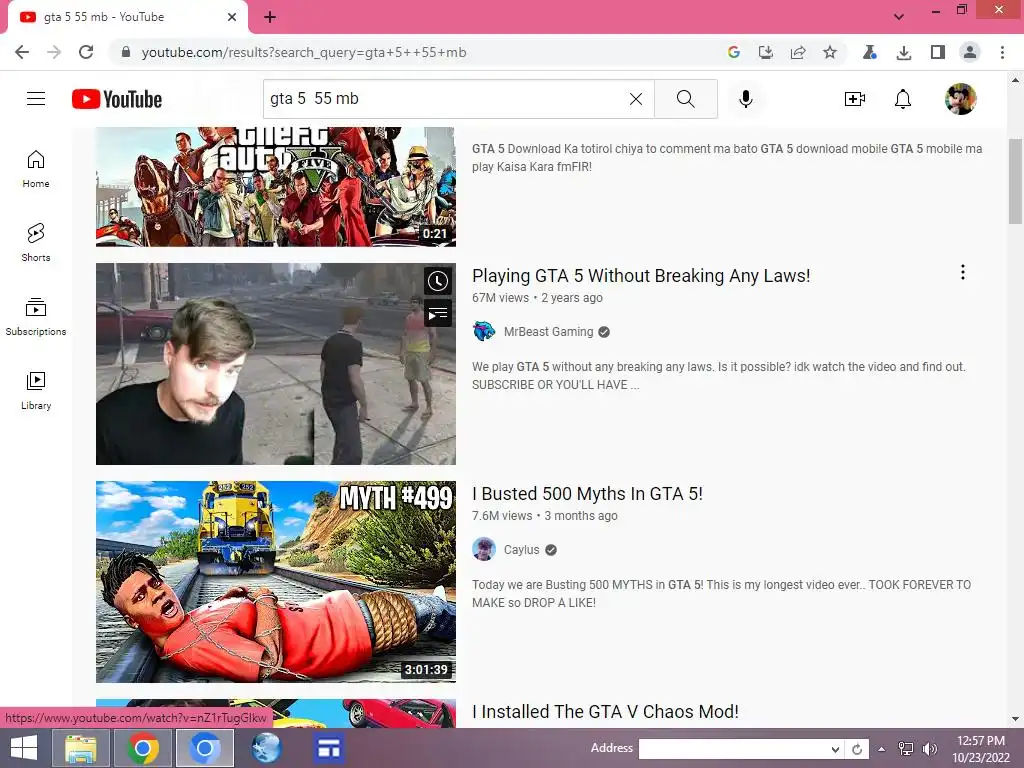Viewport: 1024px width, 768px height.
Task: Open Chrome downloads icon
Action: (x=904, y=52)
